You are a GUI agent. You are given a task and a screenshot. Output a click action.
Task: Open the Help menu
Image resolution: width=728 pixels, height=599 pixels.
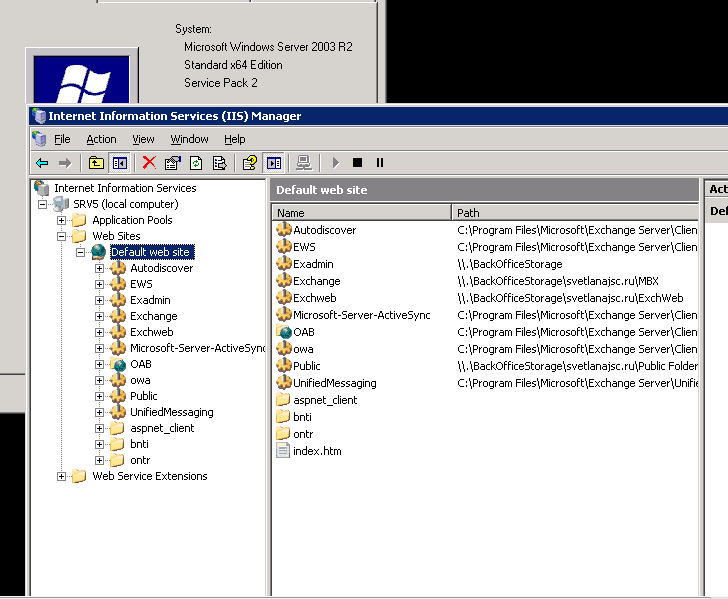pyautogui.click(x=234, y=139)
